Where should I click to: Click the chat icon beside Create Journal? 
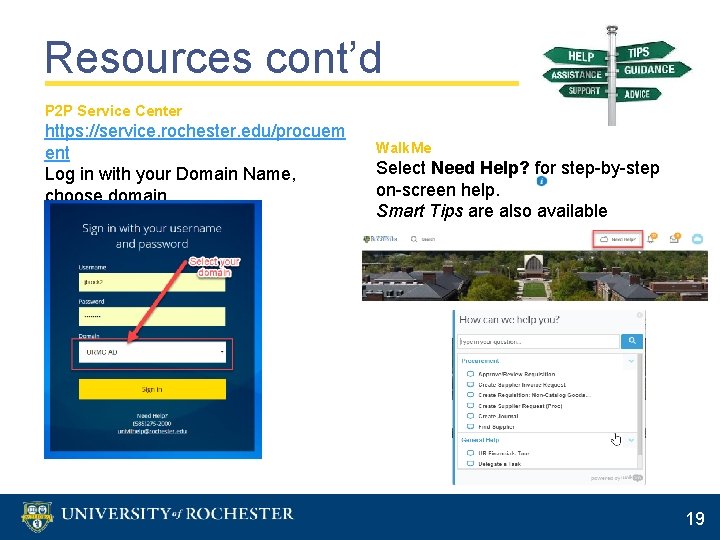tap(470, 416)
